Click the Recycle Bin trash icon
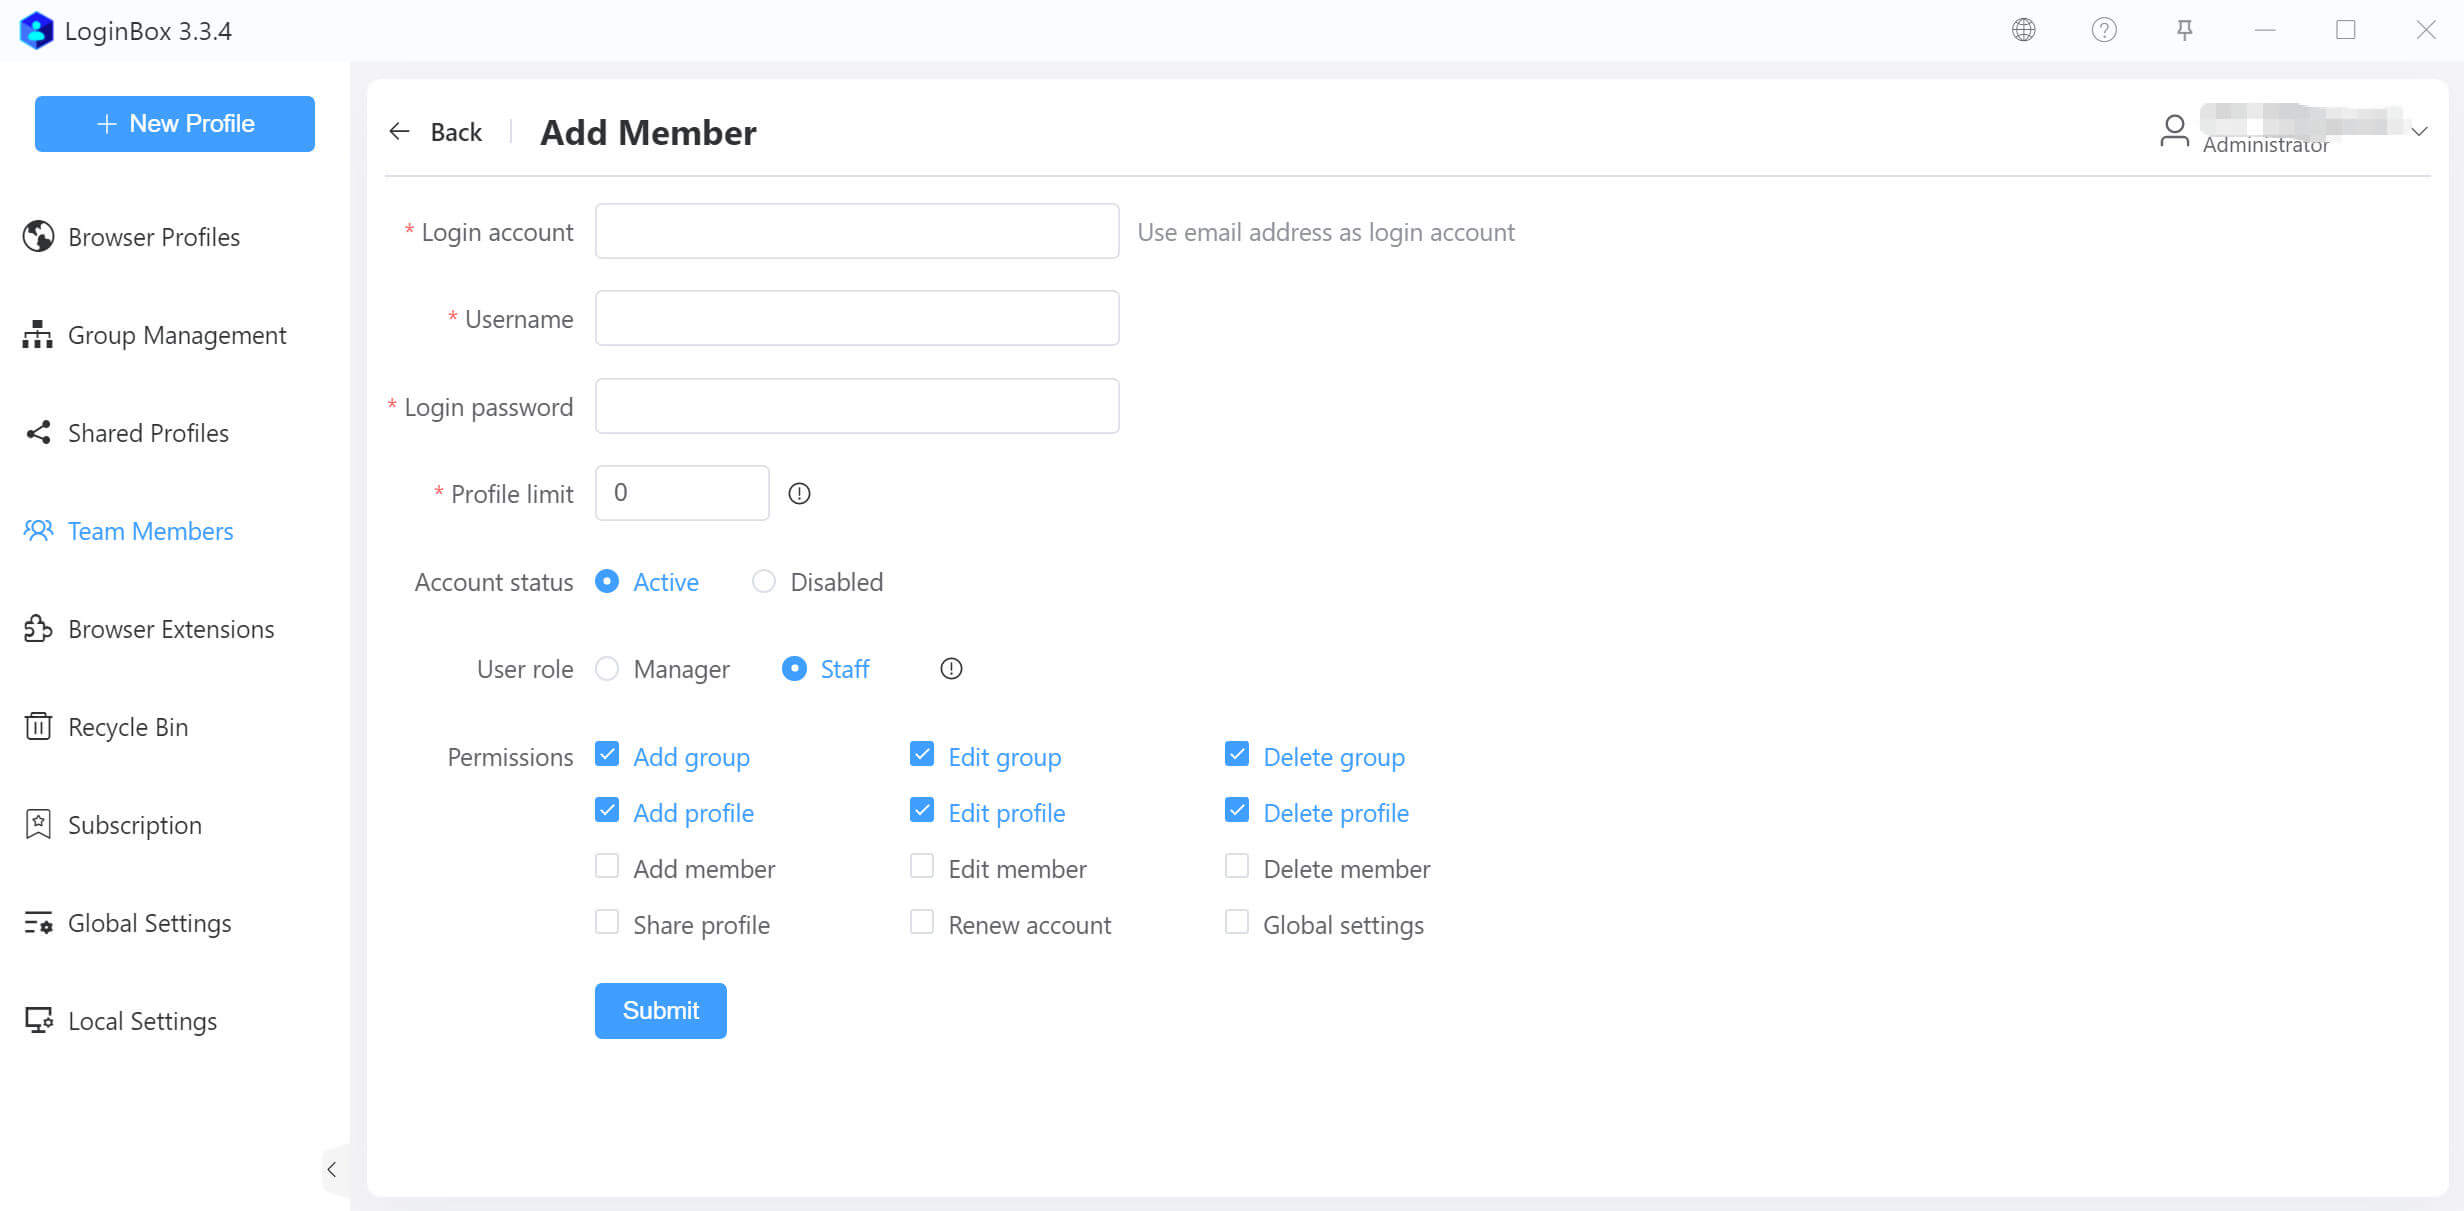This screenshot has height=1211, width=2464. click(38, 727)
